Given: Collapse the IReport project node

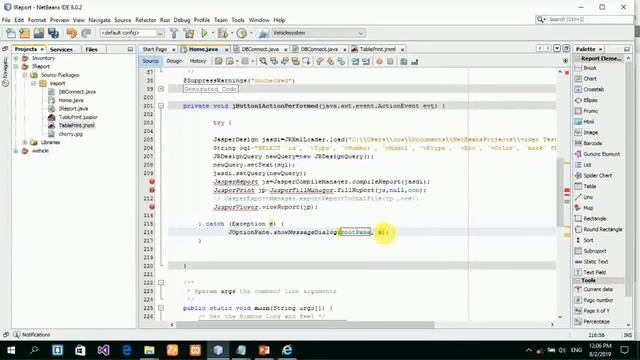Looking at the screenshot, I should (x=16, y=66).
